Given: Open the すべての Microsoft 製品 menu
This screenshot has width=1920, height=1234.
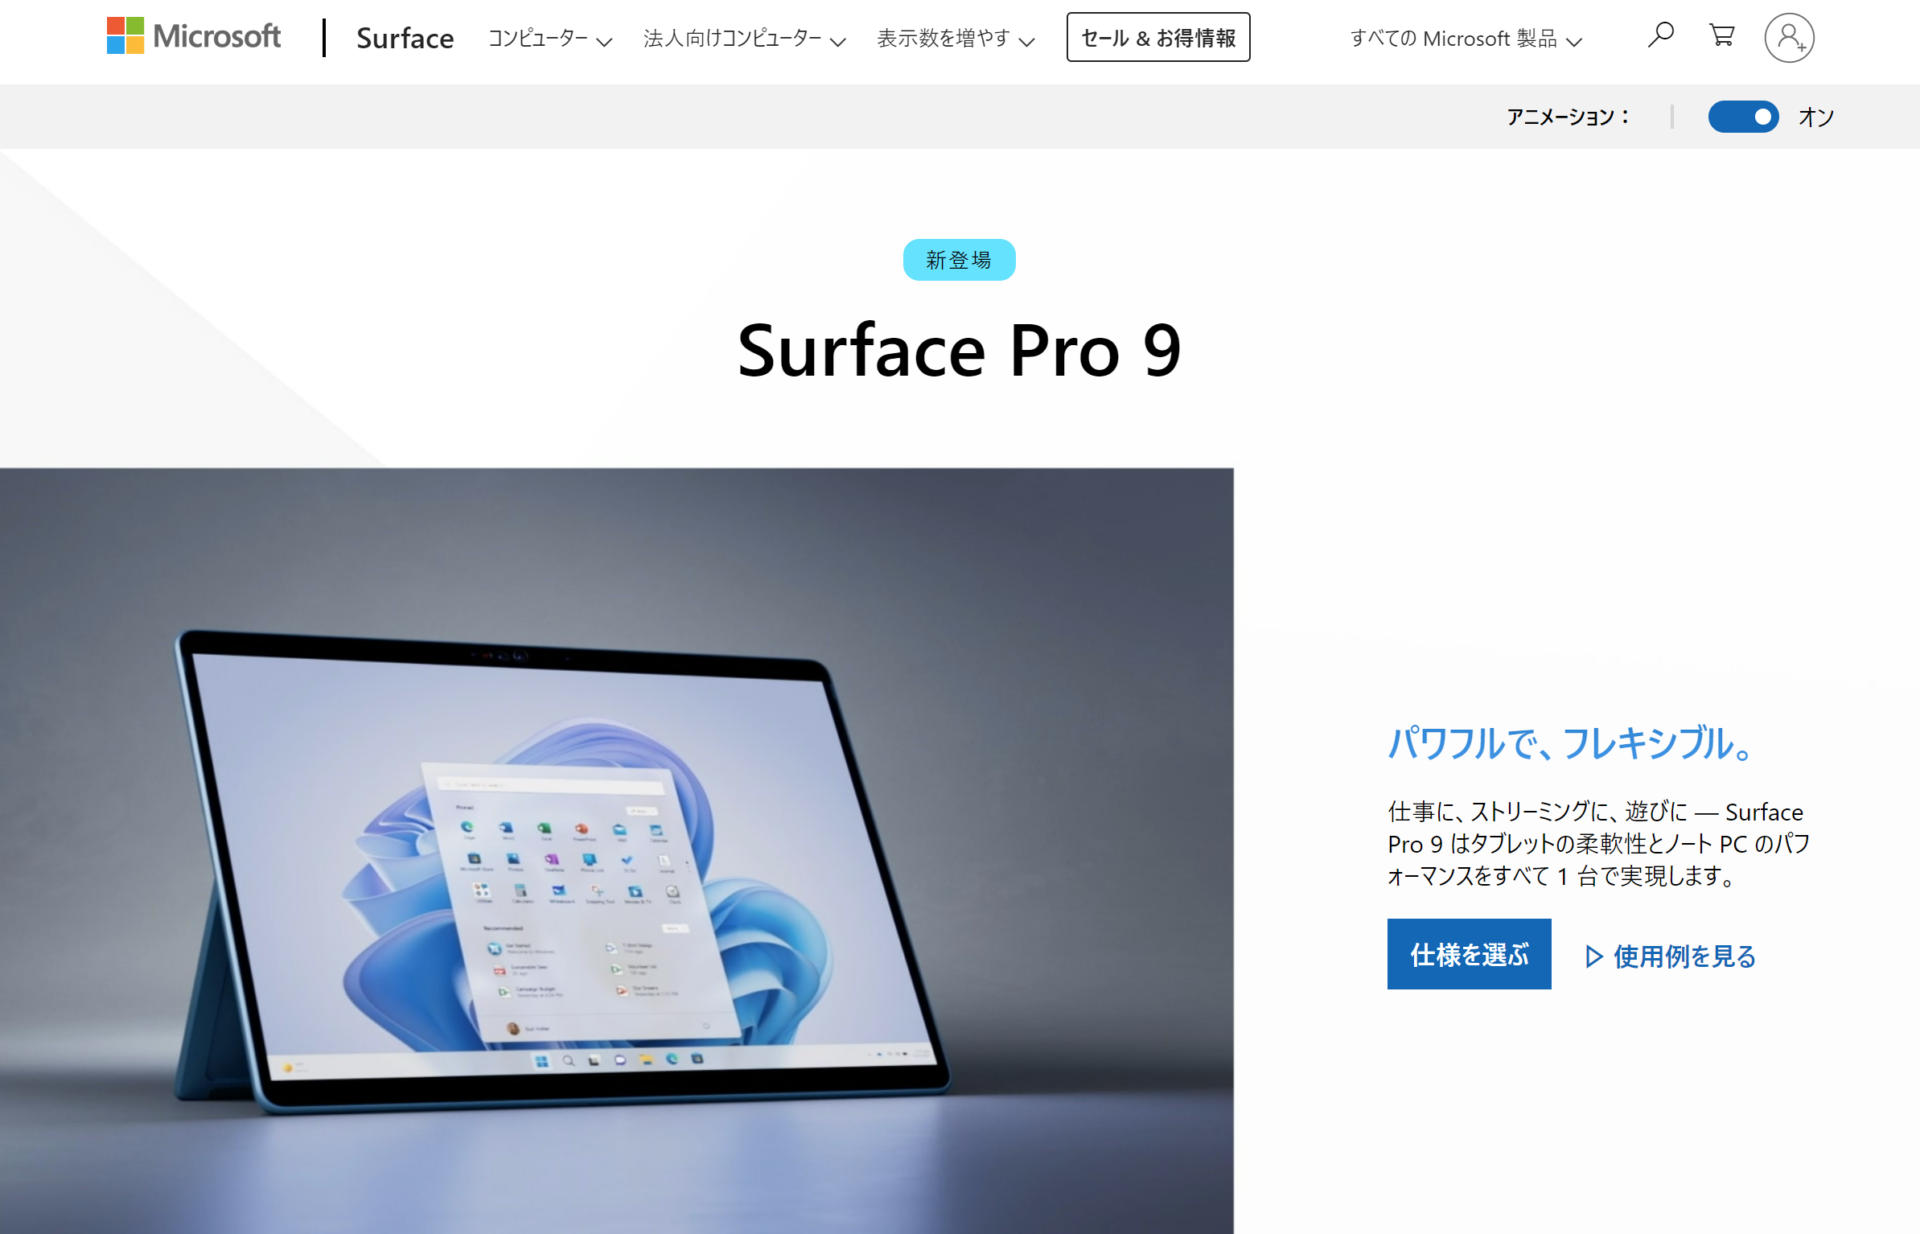Looking at the screenshot, I should pos(1465,39).
